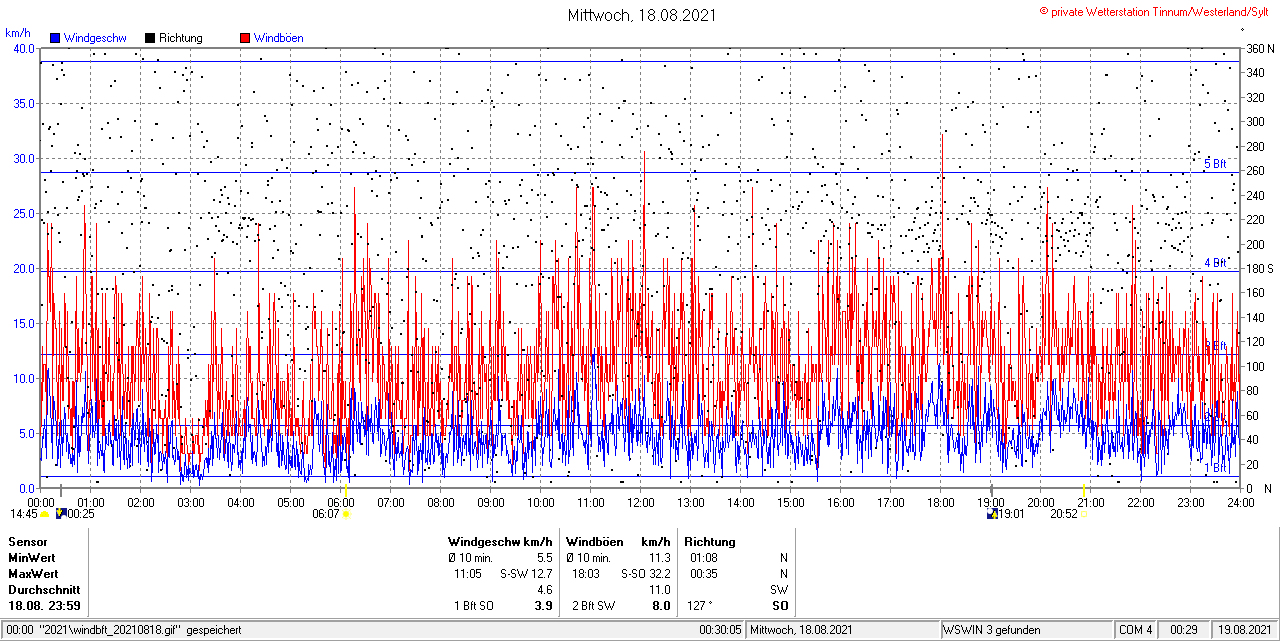
Task: Click the moonset icon beside 00:25
Action: click(60, 513)
